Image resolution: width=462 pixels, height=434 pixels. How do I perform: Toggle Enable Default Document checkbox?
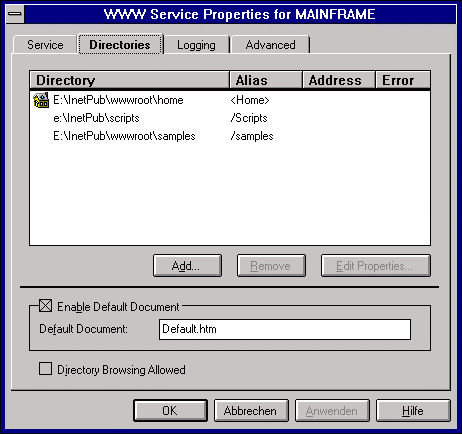(45, 306)
